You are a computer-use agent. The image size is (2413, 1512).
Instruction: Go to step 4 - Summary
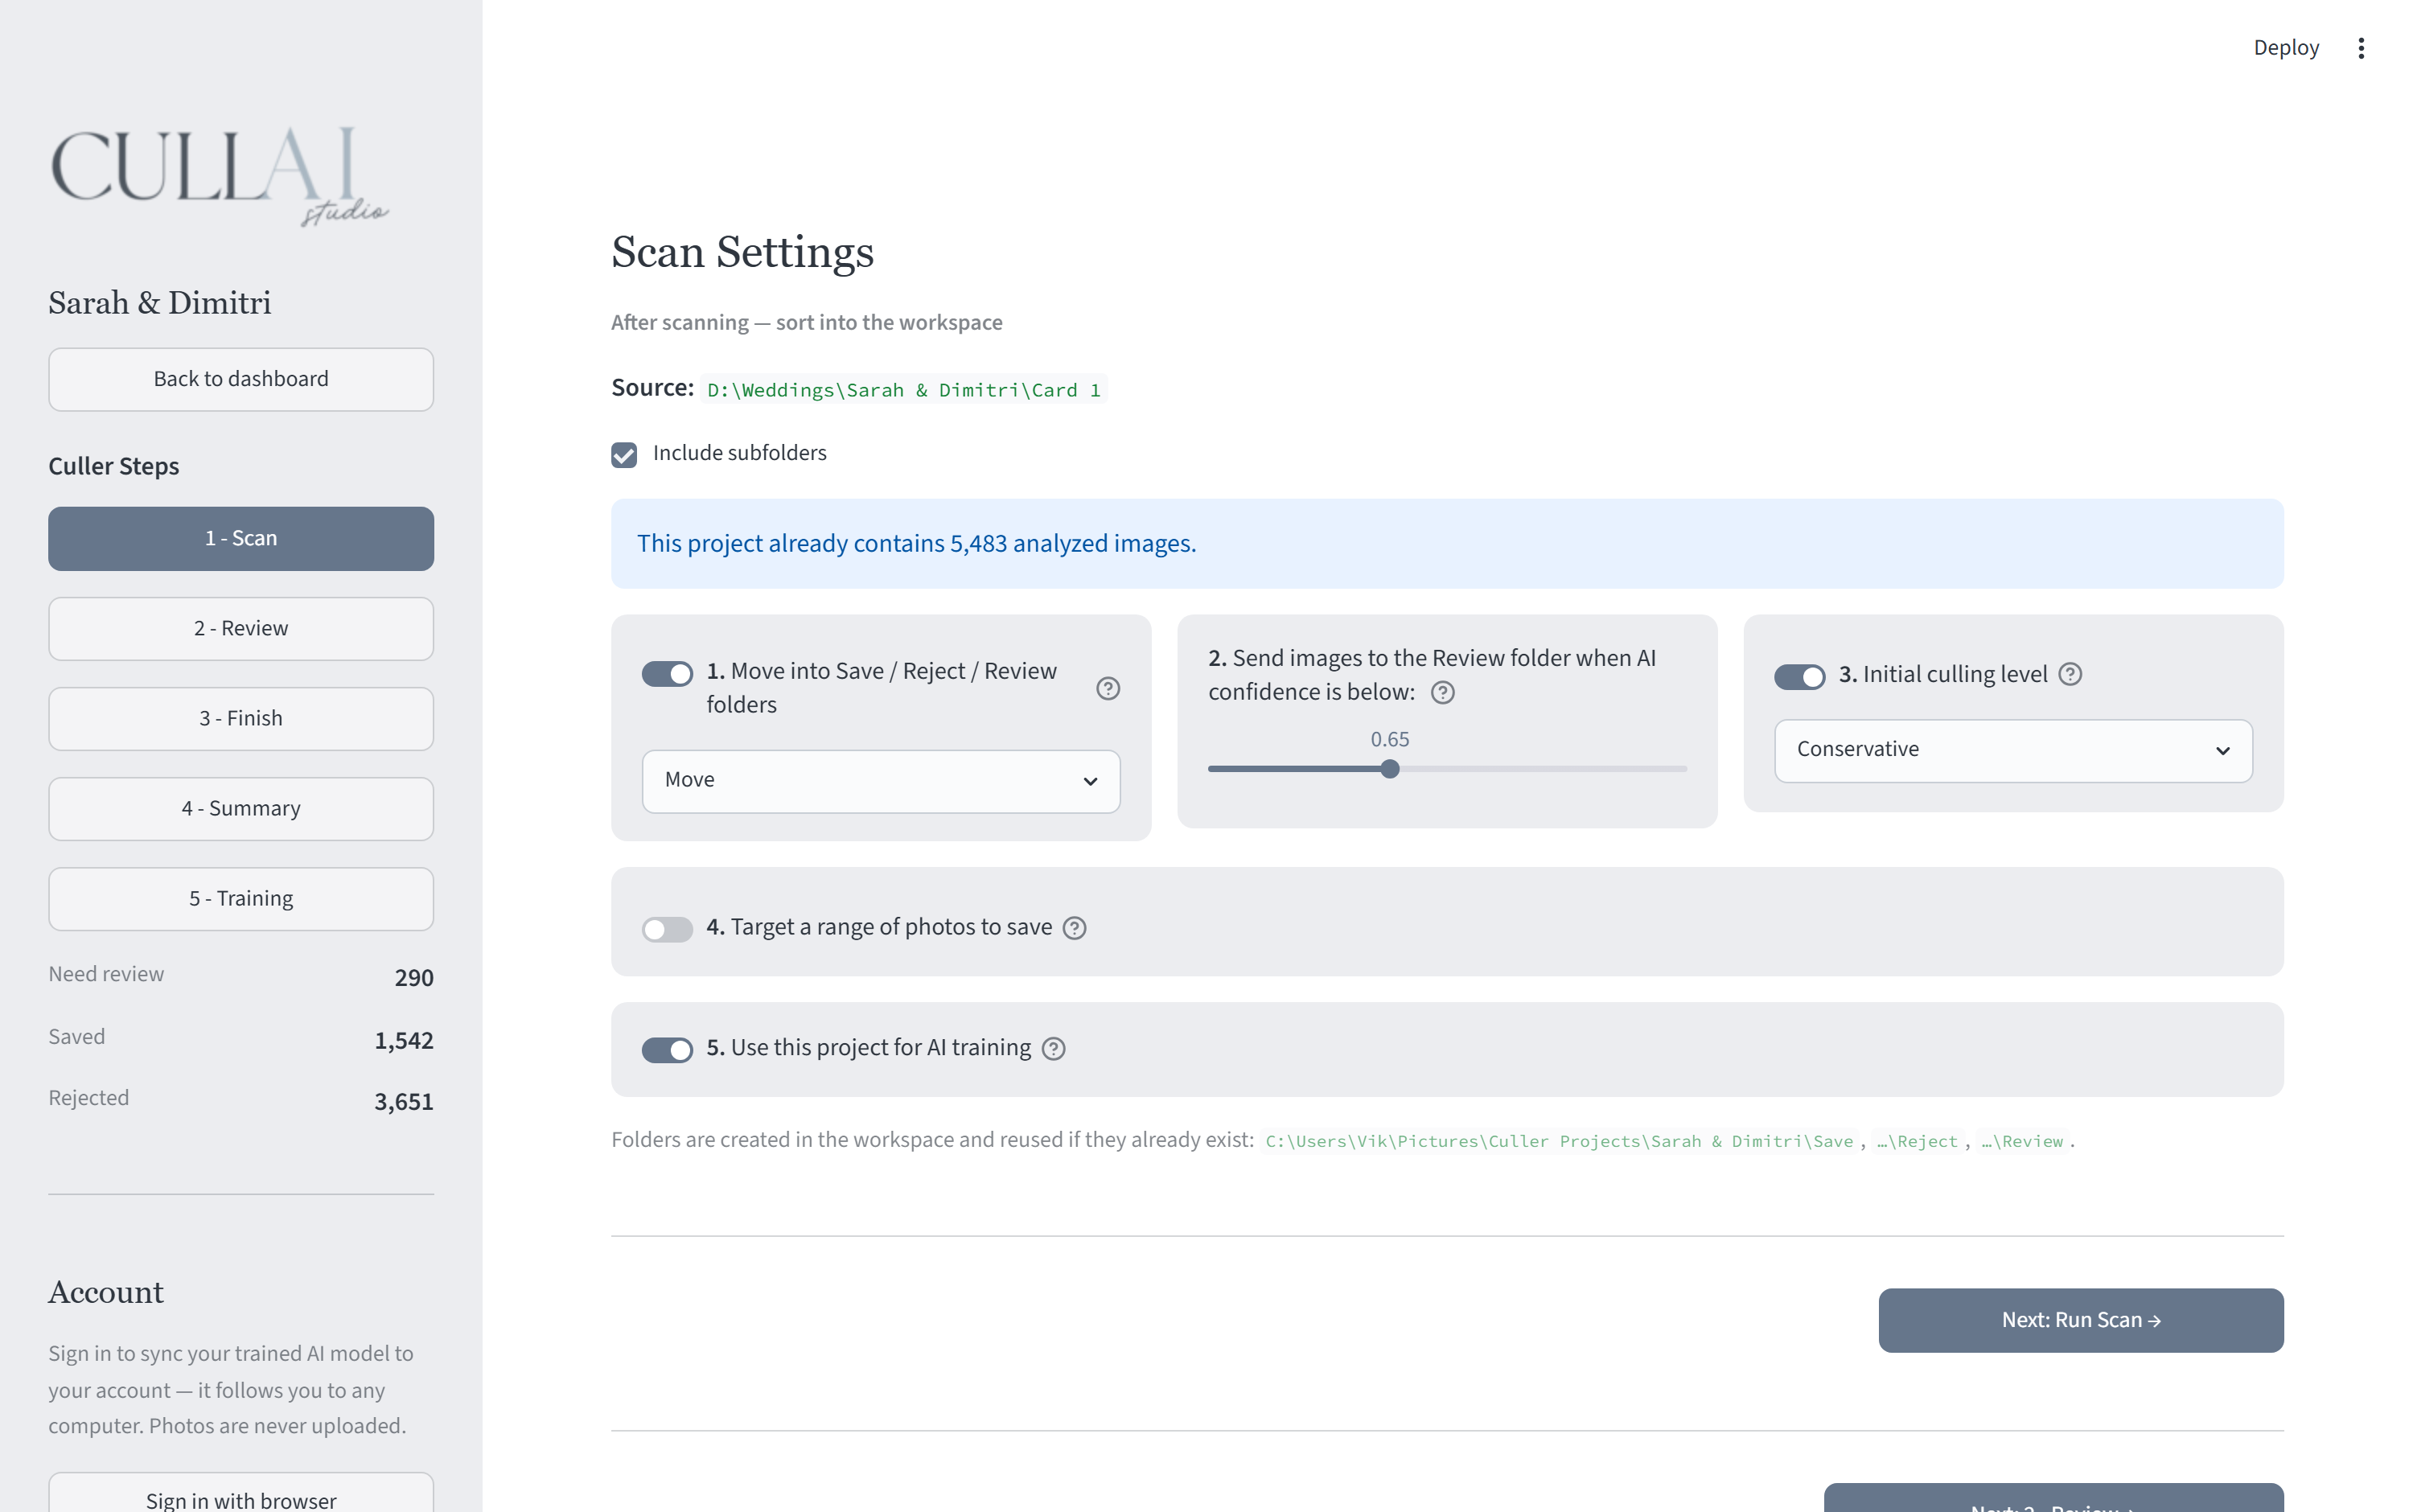[241, 809]
